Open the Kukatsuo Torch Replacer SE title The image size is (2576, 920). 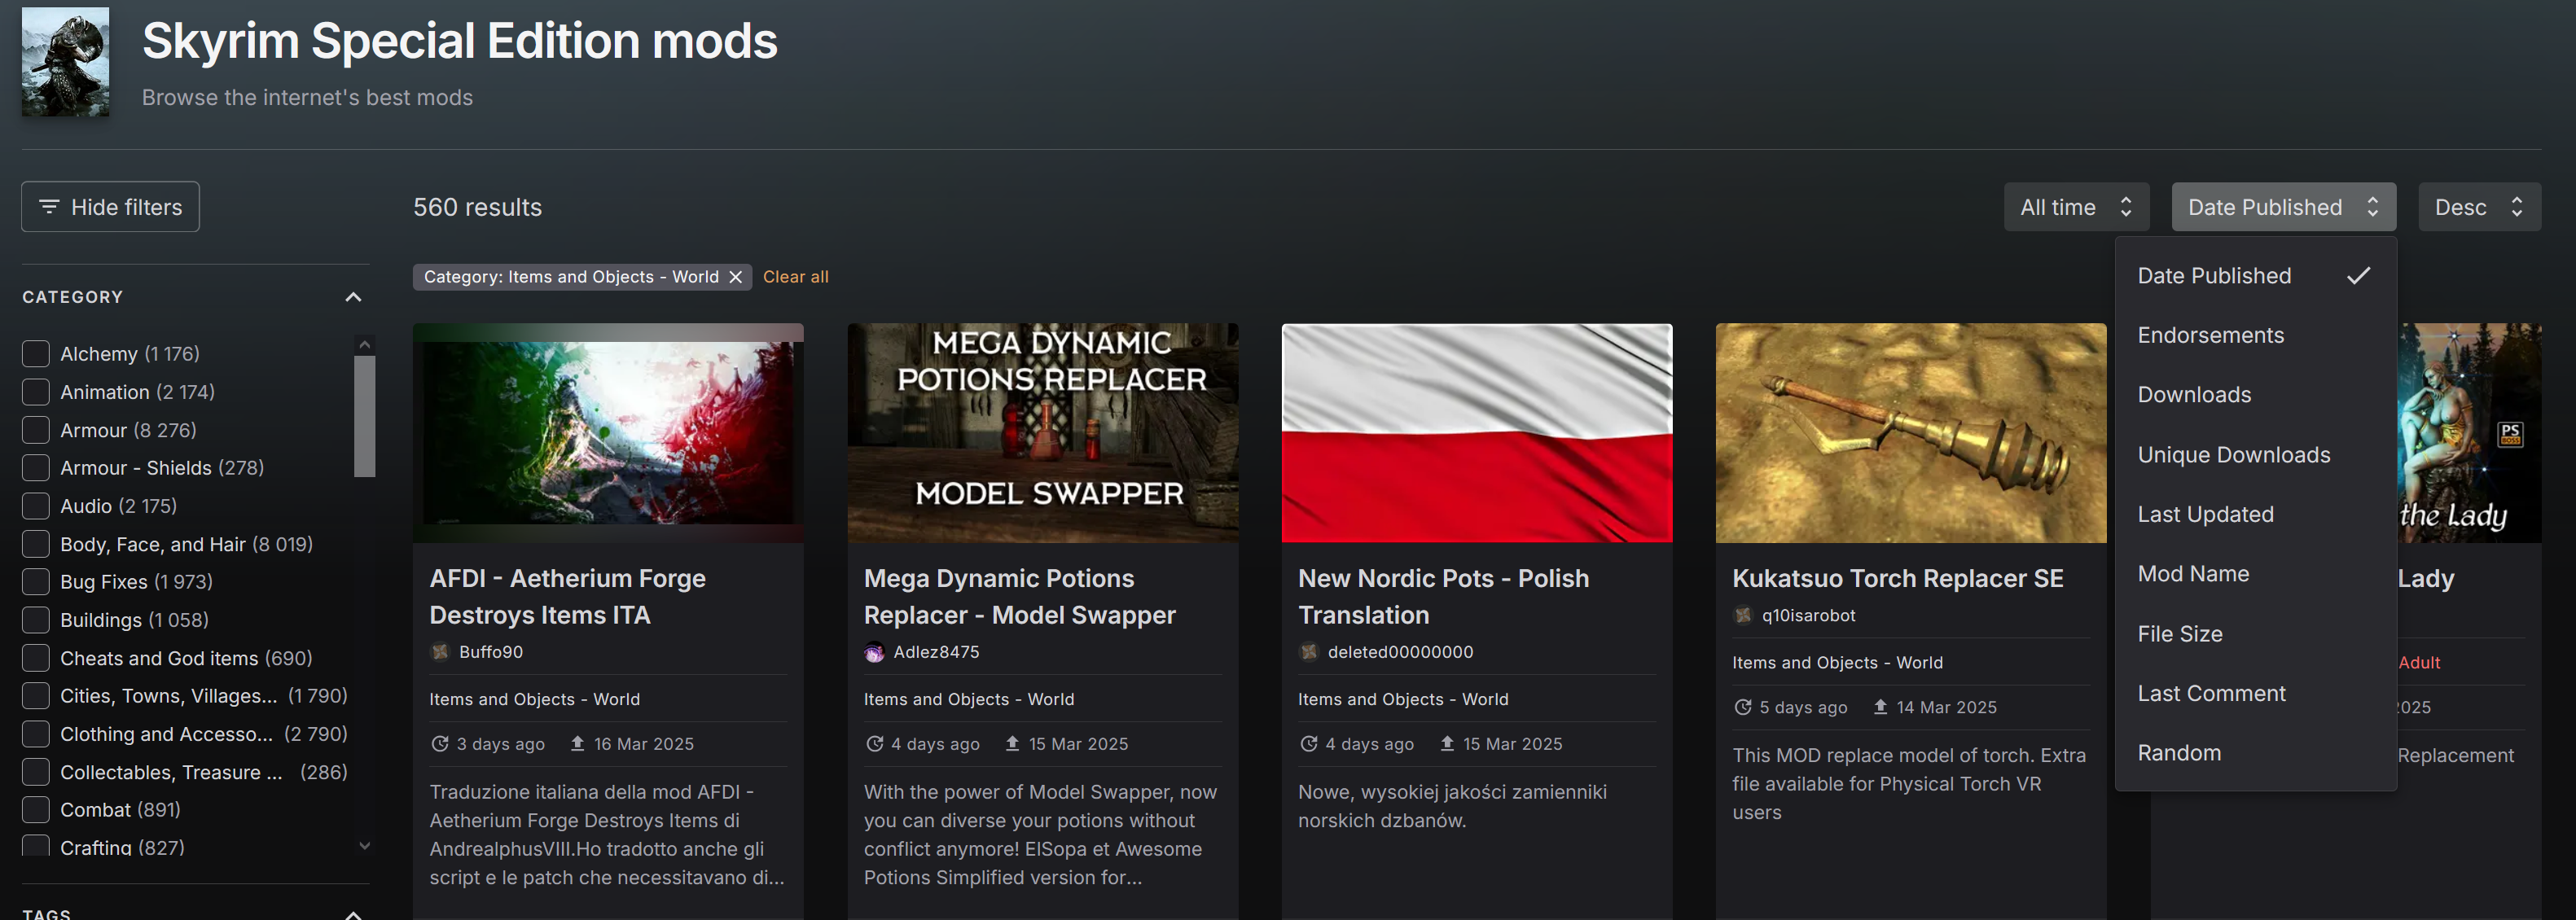1897,578
